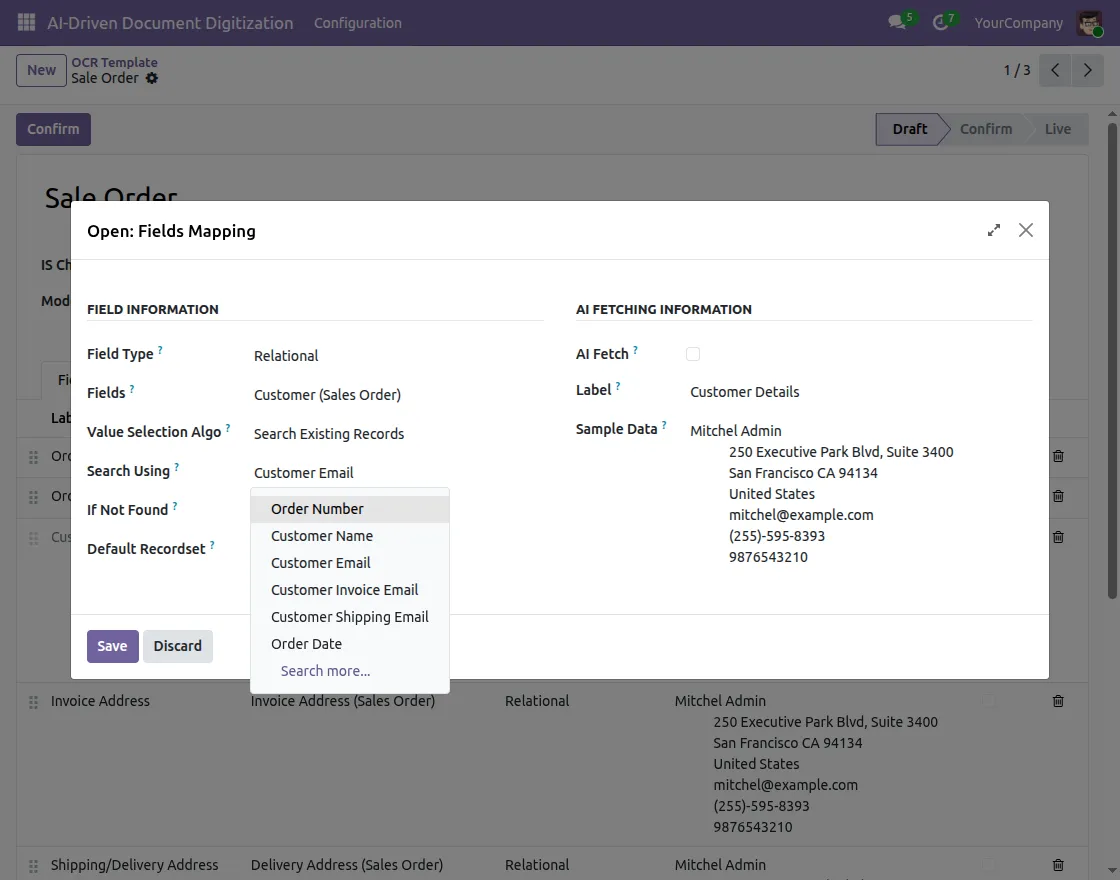Go to the previous record arrow
The image size is (1120, 880).
(1055, 70)
